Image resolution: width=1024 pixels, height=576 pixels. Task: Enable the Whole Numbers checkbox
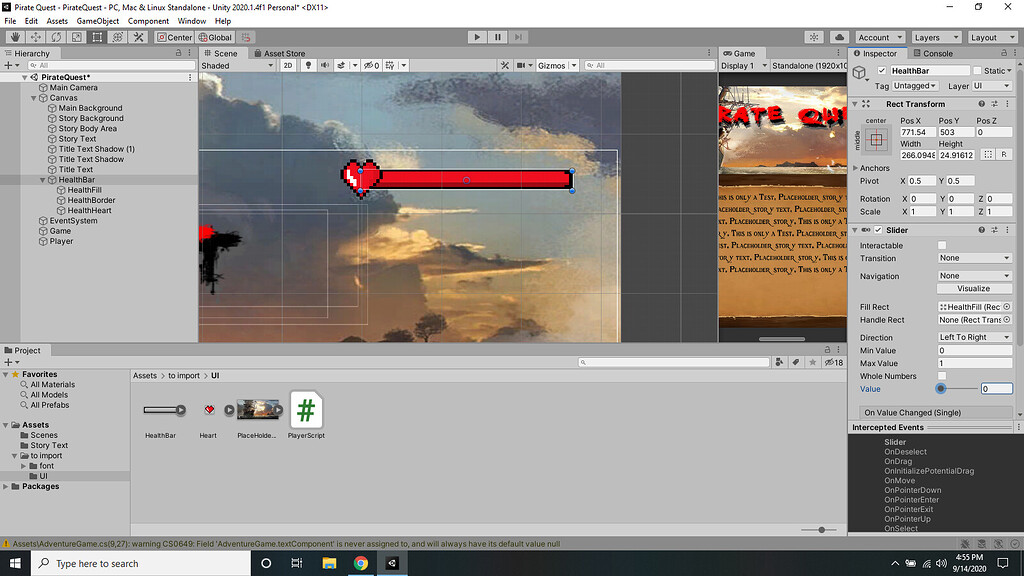pos(941,375)
